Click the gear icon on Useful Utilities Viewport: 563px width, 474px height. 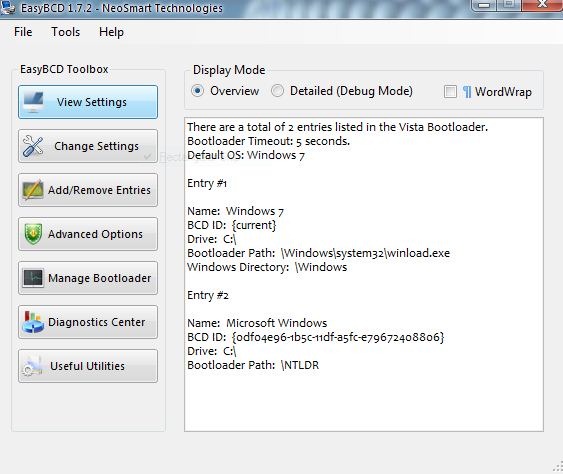[32, 366]
